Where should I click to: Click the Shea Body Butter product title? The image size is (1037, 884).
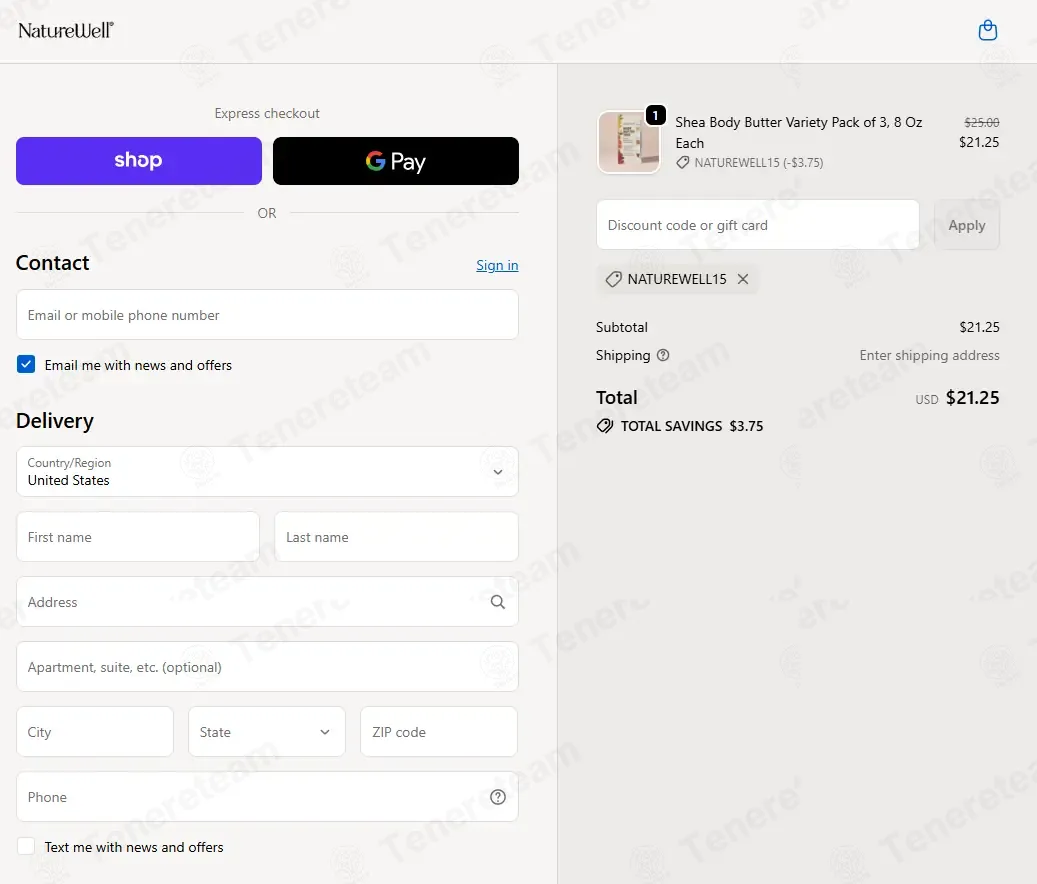click(x=798, y=132)
